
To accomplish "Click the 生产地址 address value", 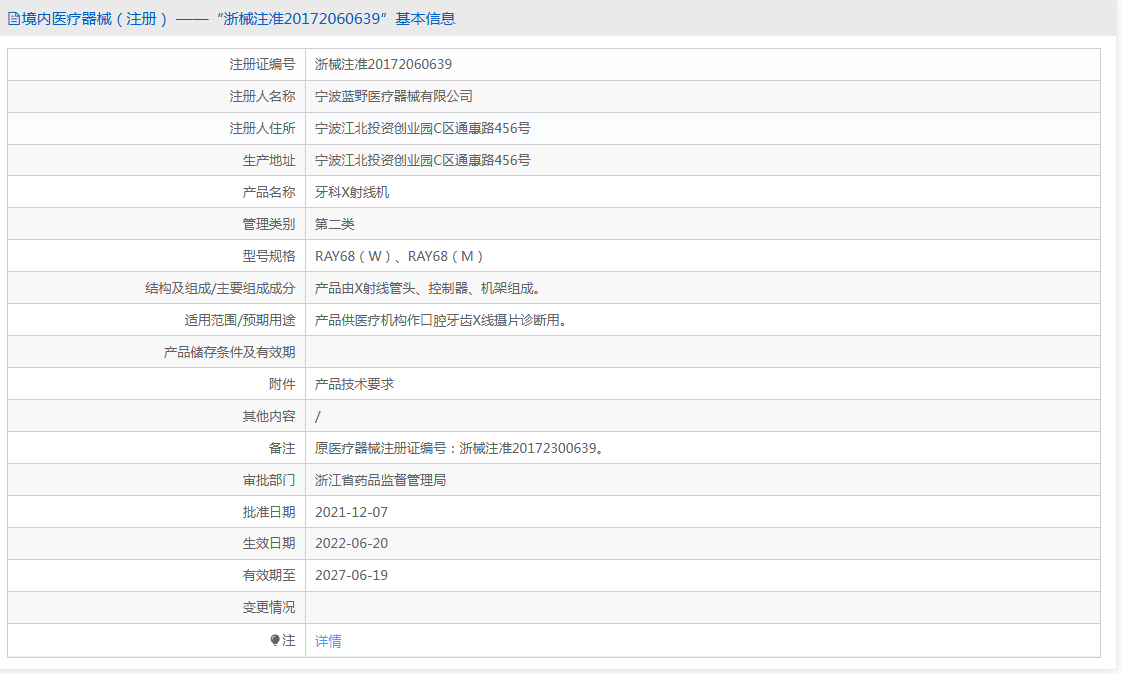I will 423,160.
